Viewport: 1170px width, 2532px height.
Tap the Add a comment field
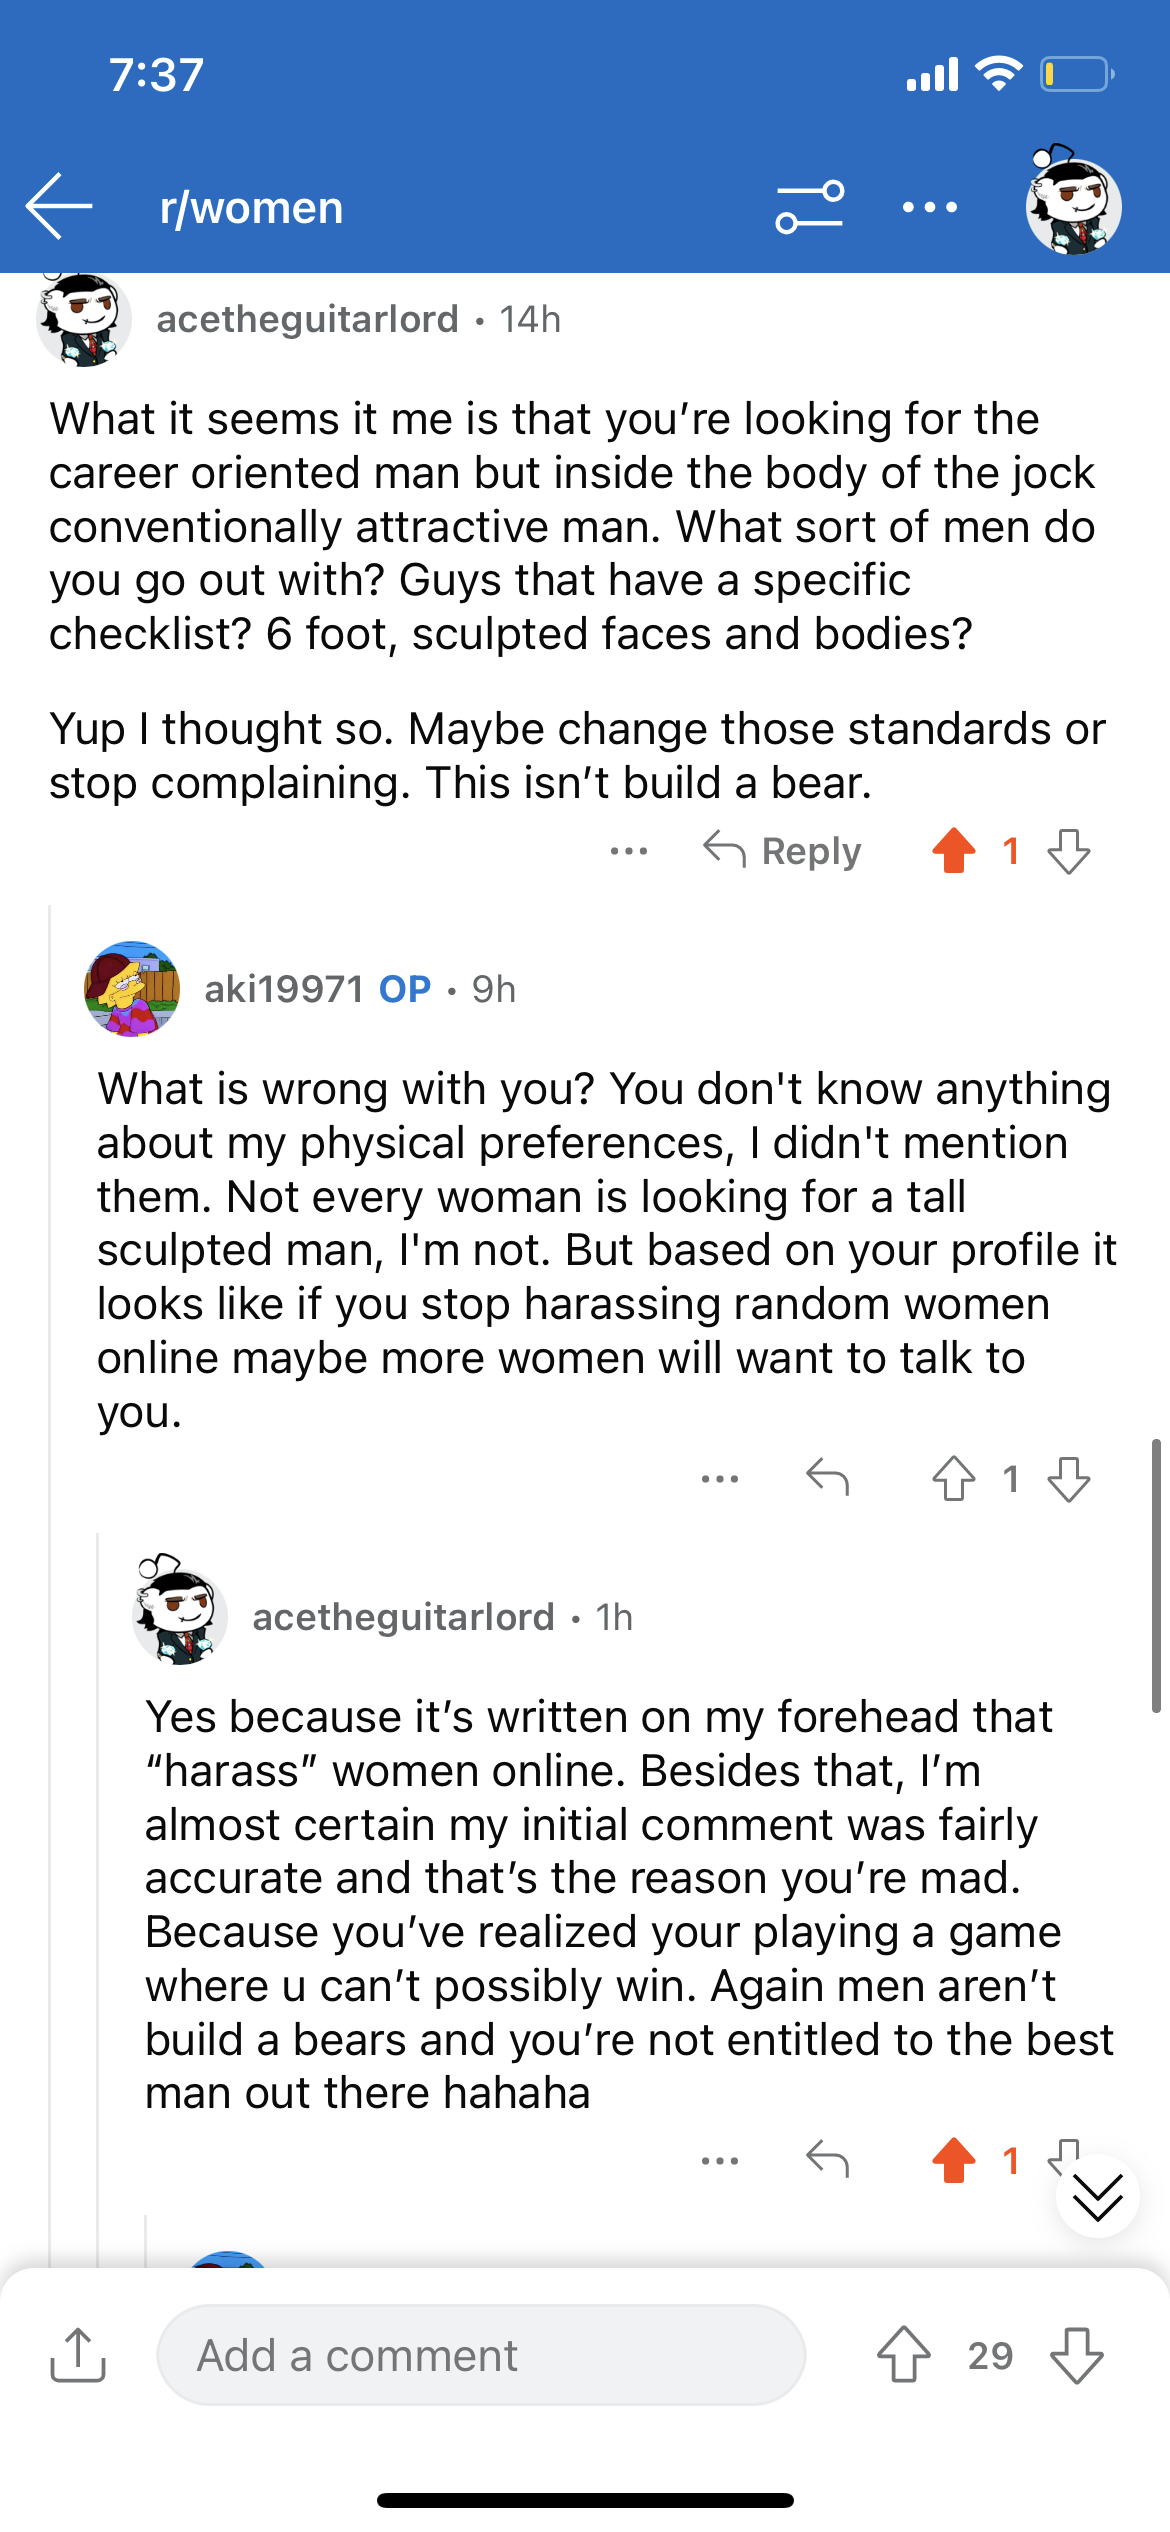[481, 2355]
